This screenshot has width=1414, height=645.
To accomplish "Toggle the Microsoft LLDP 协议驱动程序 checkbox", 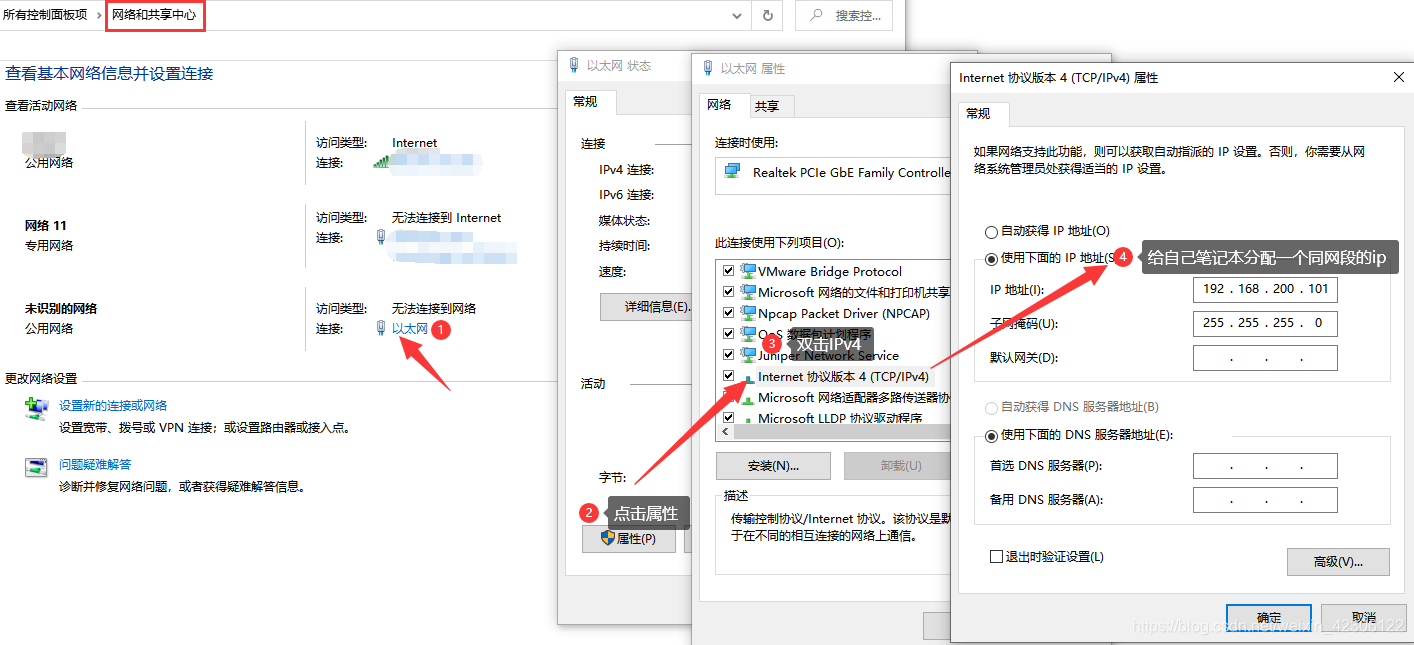I will tap(729, 418).
